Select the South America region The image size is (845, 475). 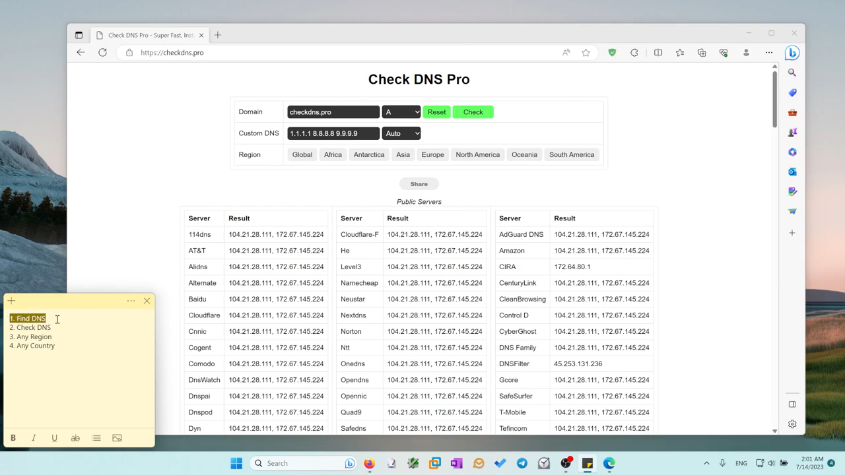[572, 155]
